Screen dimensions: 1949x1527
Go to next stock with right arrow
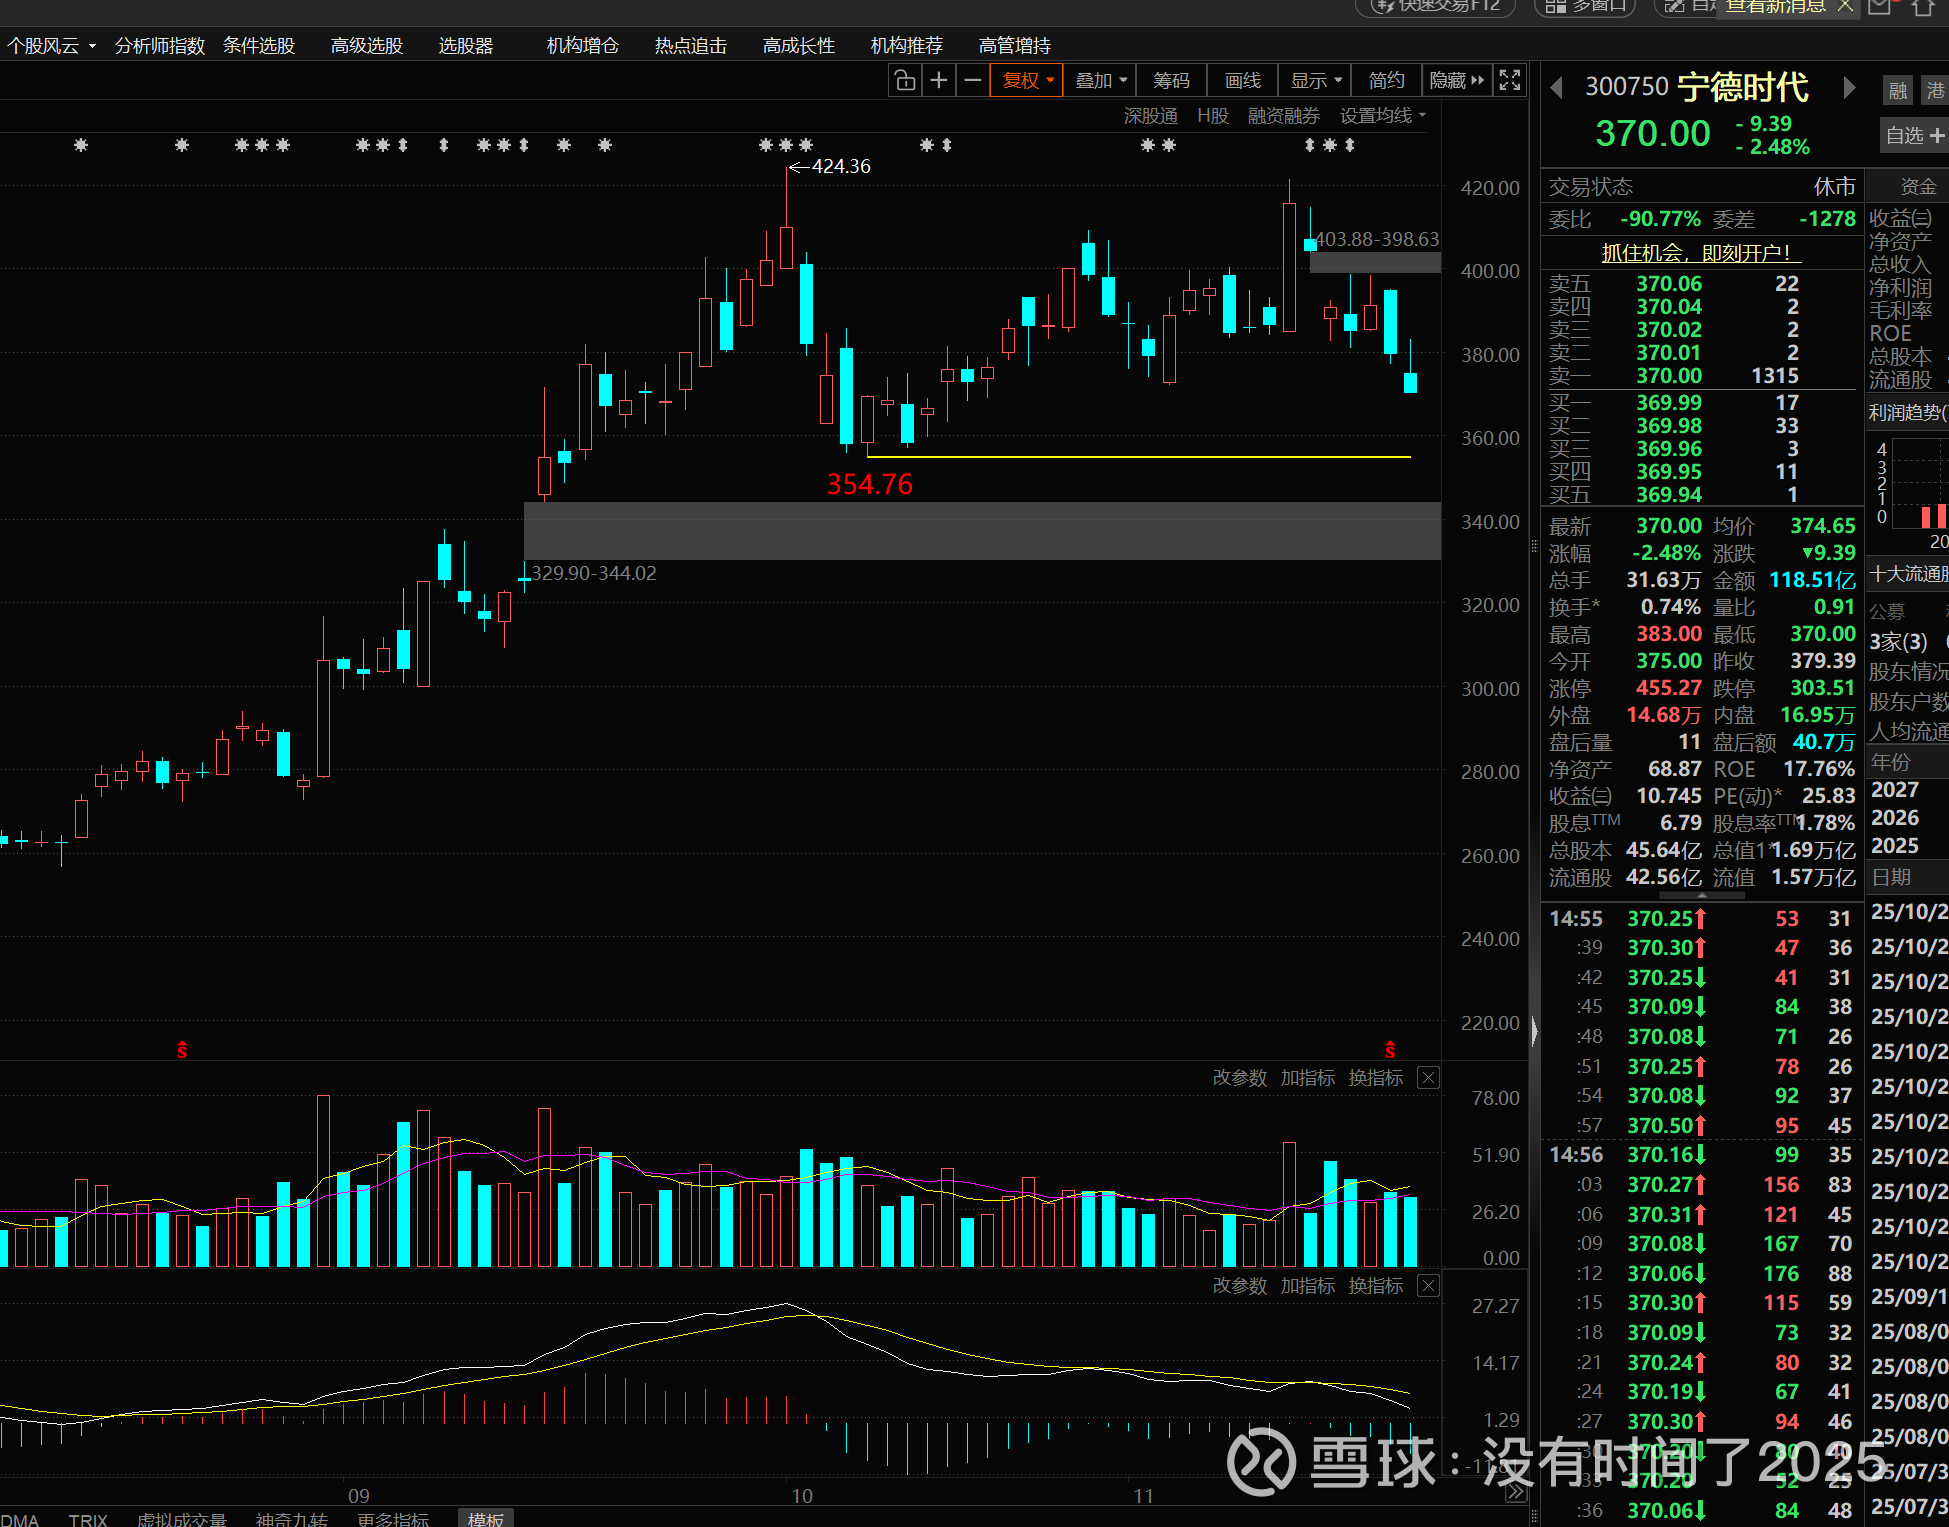[x=1849, y=88]
